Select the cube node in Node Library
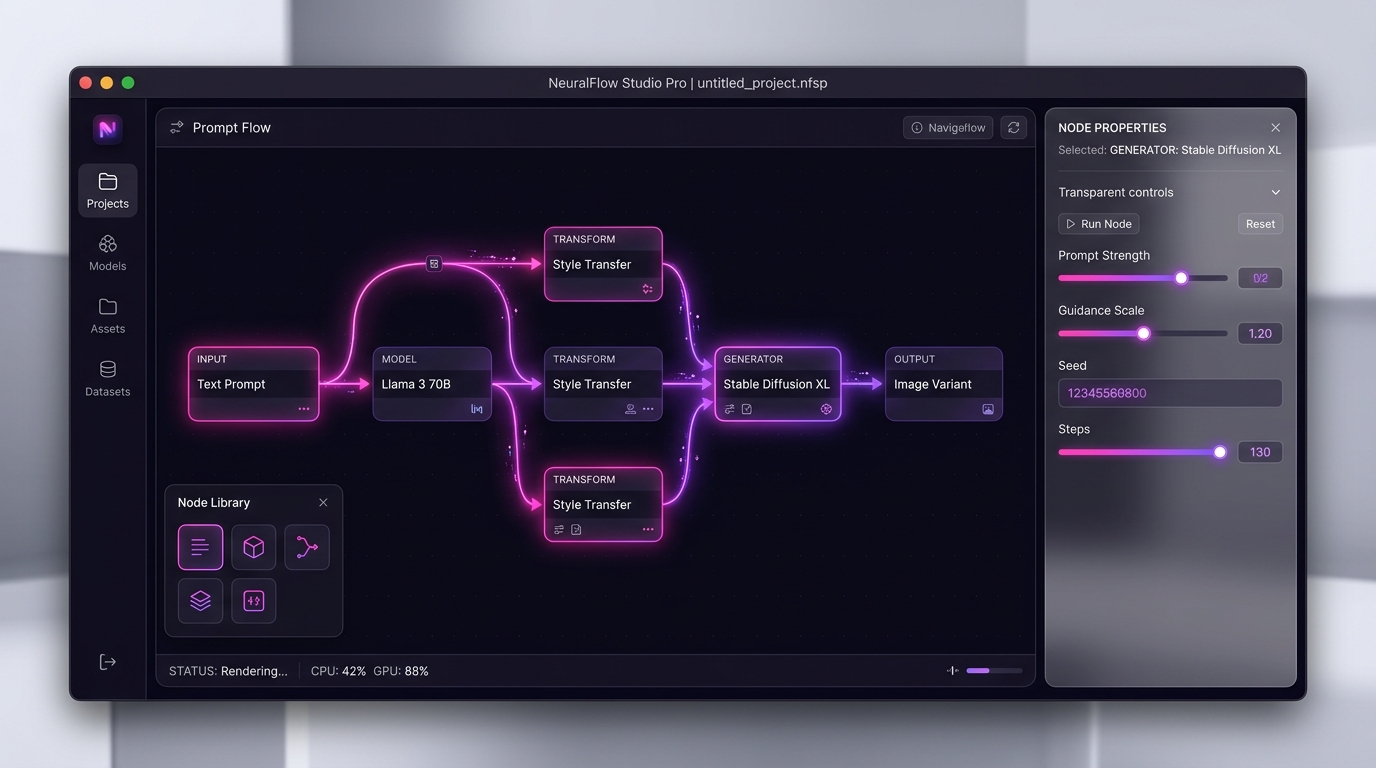 pyautogui.click(x=254, y=547)
